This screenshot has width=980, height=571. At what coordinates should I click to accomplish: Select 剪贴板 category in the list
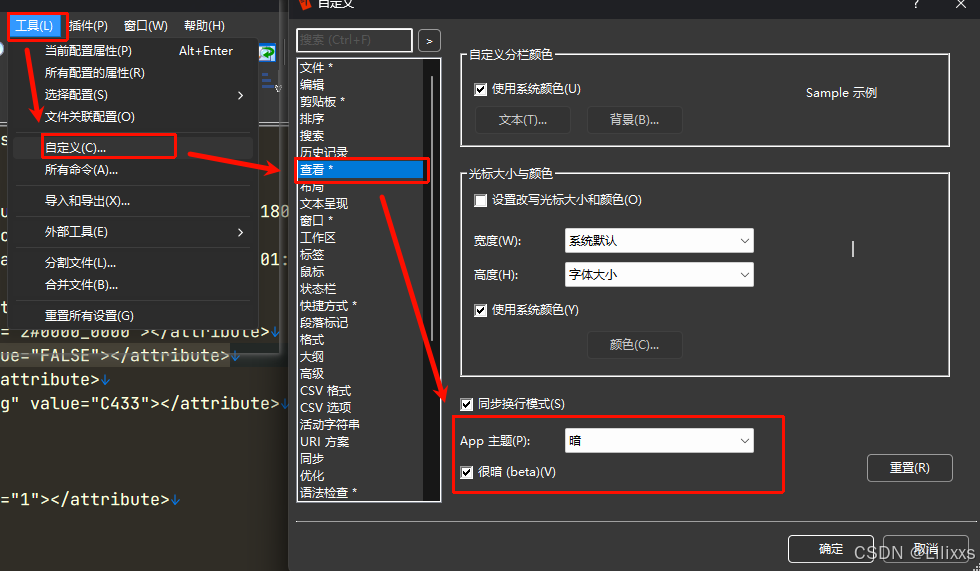[x=361, y=101]
